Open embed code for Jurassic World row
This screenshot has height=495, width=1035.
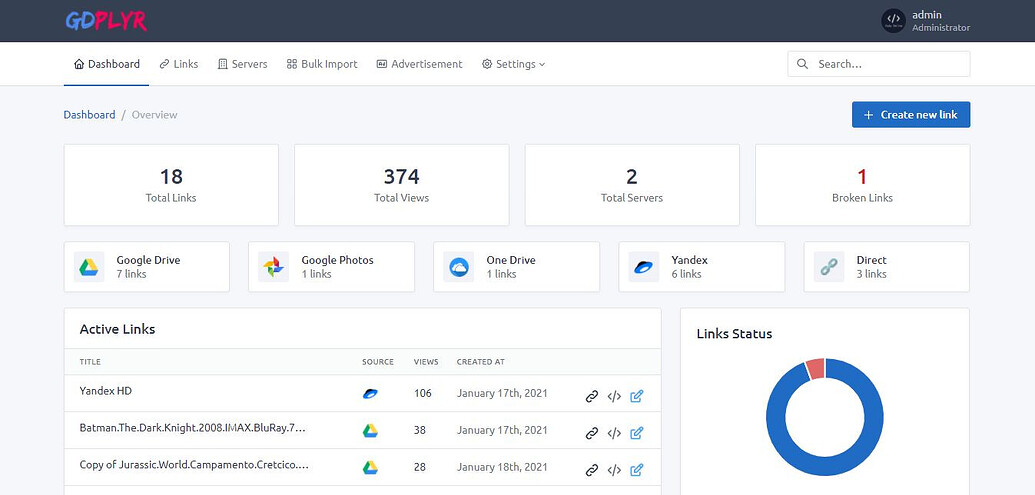pyautogui.click(x=614, y=470)
